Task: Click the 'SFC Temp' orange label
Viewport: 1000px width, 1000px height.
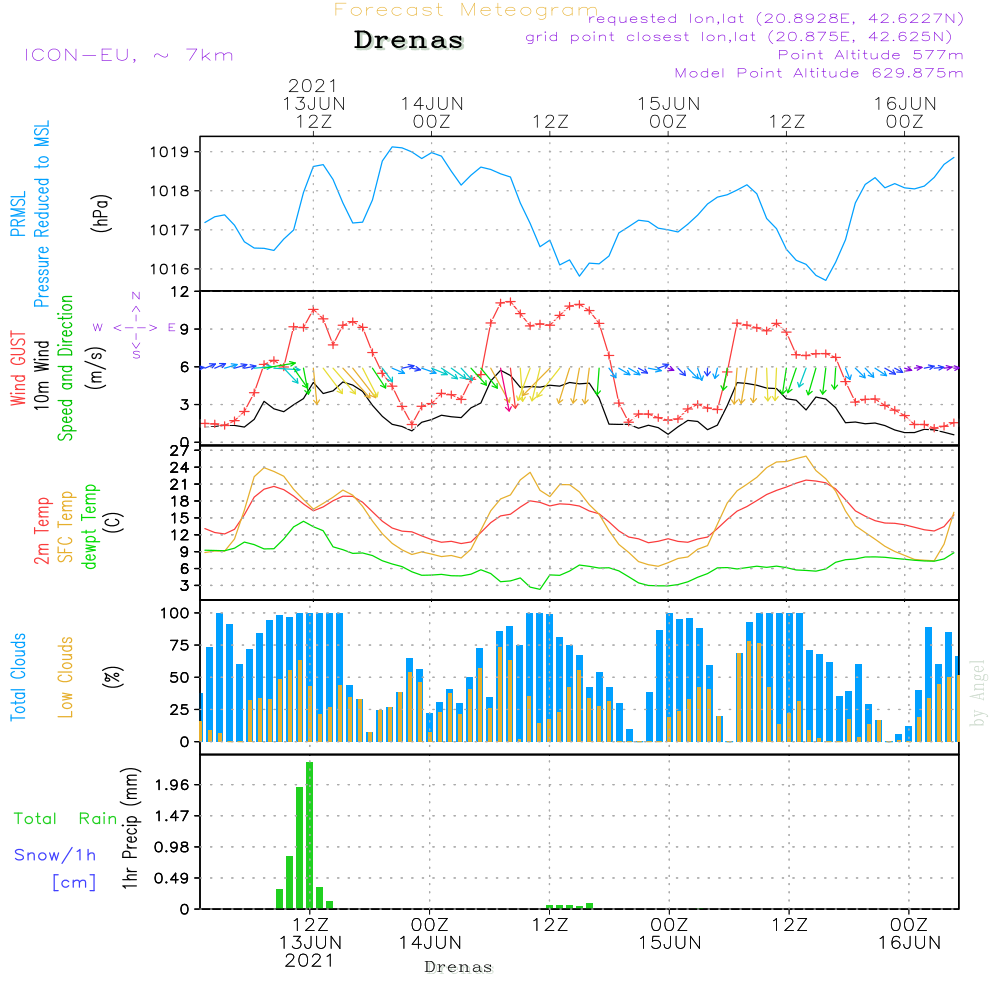Action: [x=66, y=527]
